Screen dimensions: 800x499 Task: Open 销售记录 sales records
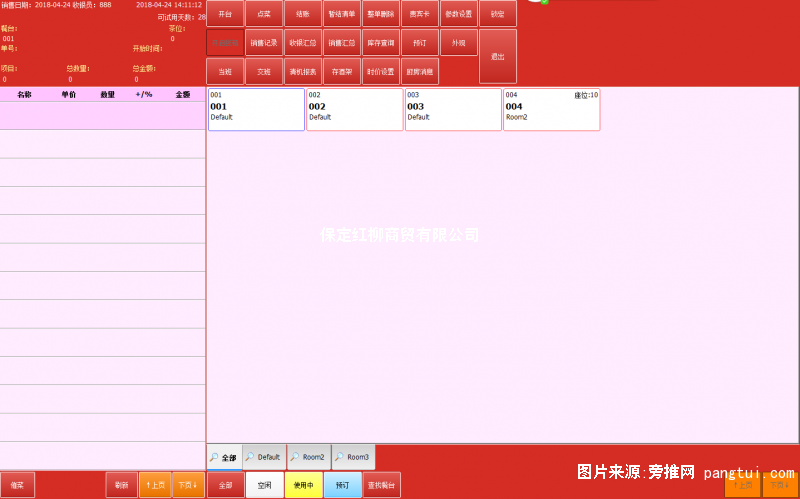point(264,43)
